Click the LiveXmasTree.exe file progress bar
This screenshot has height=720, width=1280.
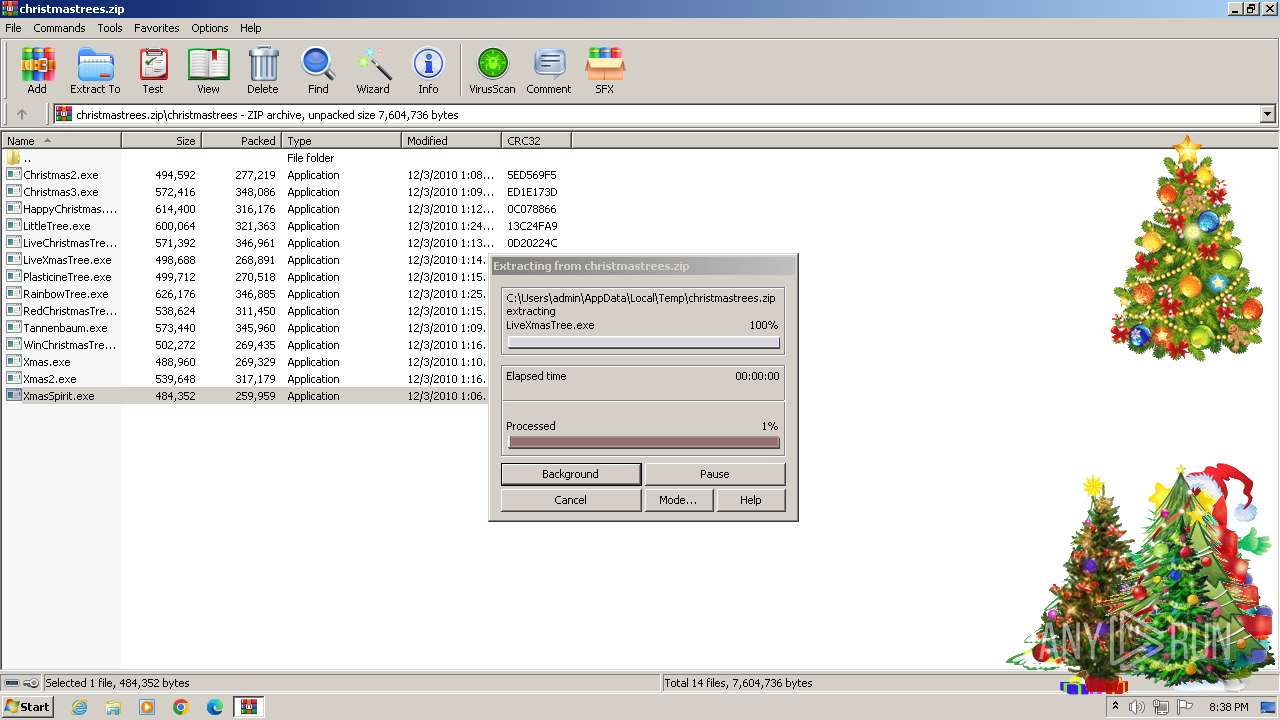[x=643, y=343]
